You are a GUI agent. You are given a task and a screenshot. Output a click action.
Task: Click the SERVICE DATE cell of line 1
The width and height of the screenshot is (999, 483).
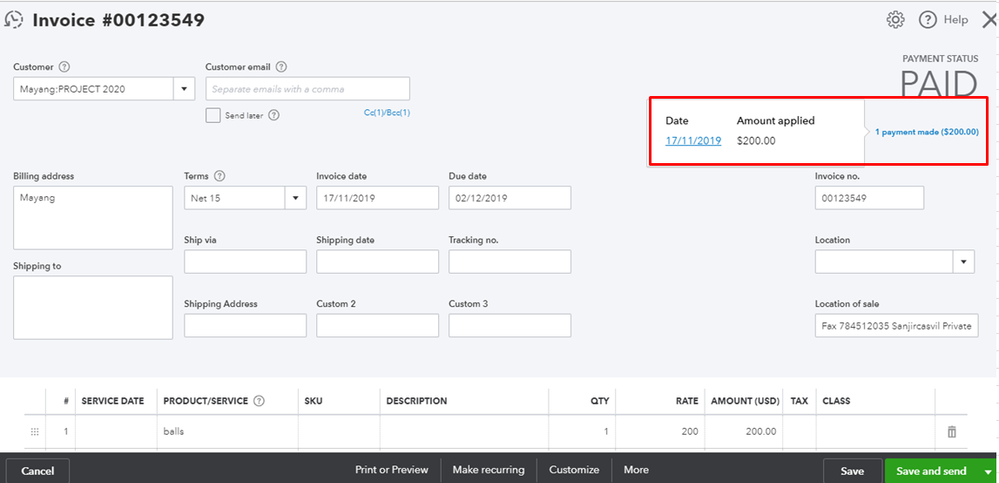pos(116,431)
